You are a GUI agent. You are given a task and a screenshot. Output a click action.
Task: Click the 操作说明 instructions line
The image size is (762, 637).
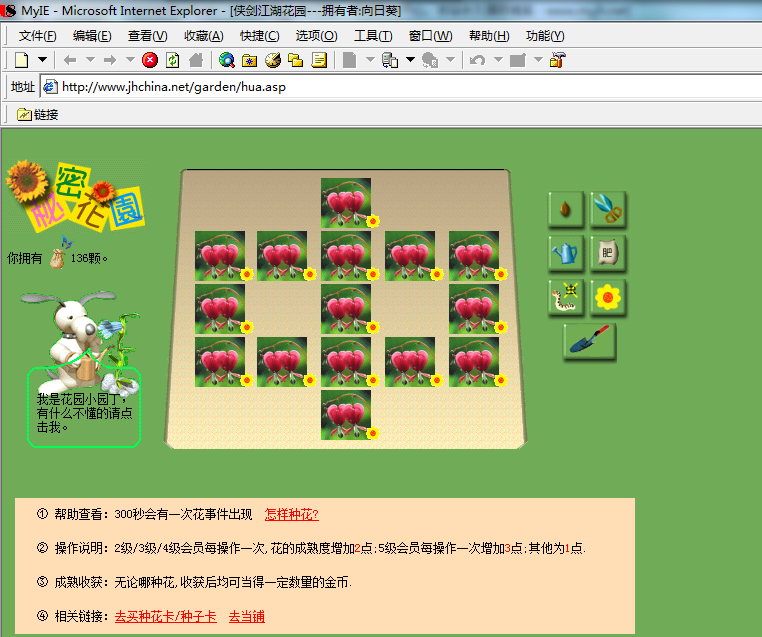311,549
